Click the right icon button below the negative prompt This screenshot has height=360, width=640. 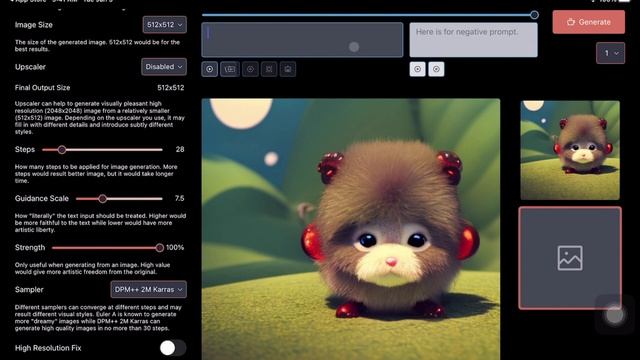(436, 69)
